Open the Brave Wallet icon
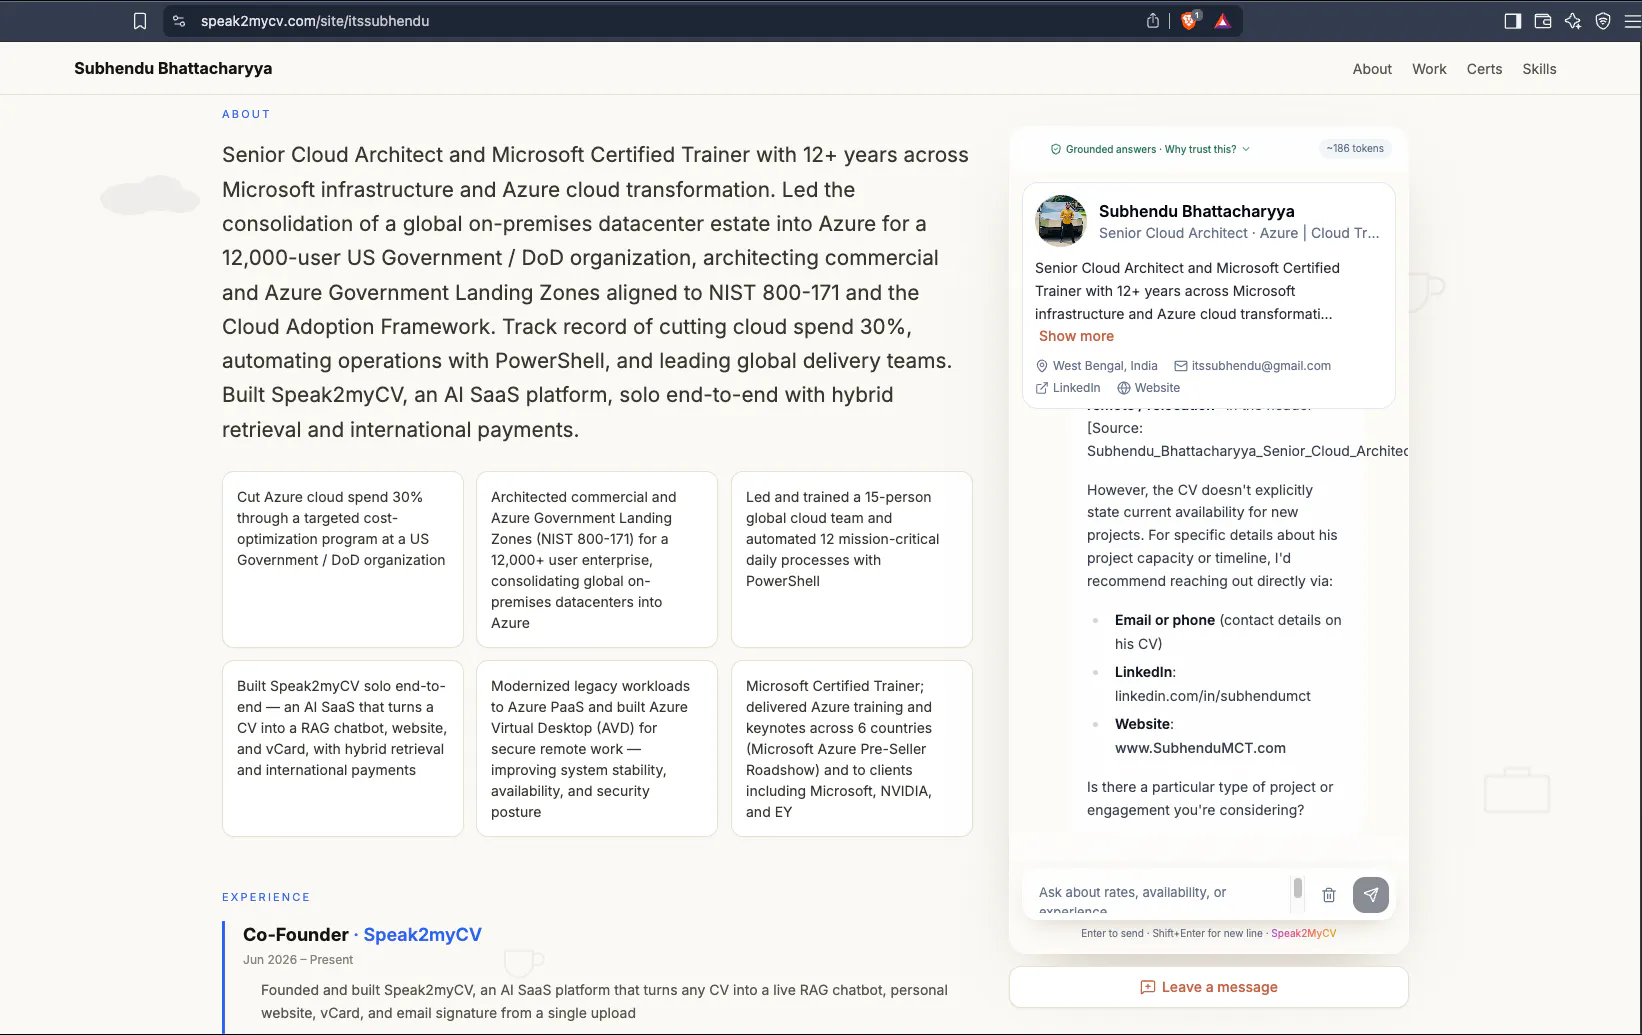The image size is (1642, 1035). [1543, 21]
